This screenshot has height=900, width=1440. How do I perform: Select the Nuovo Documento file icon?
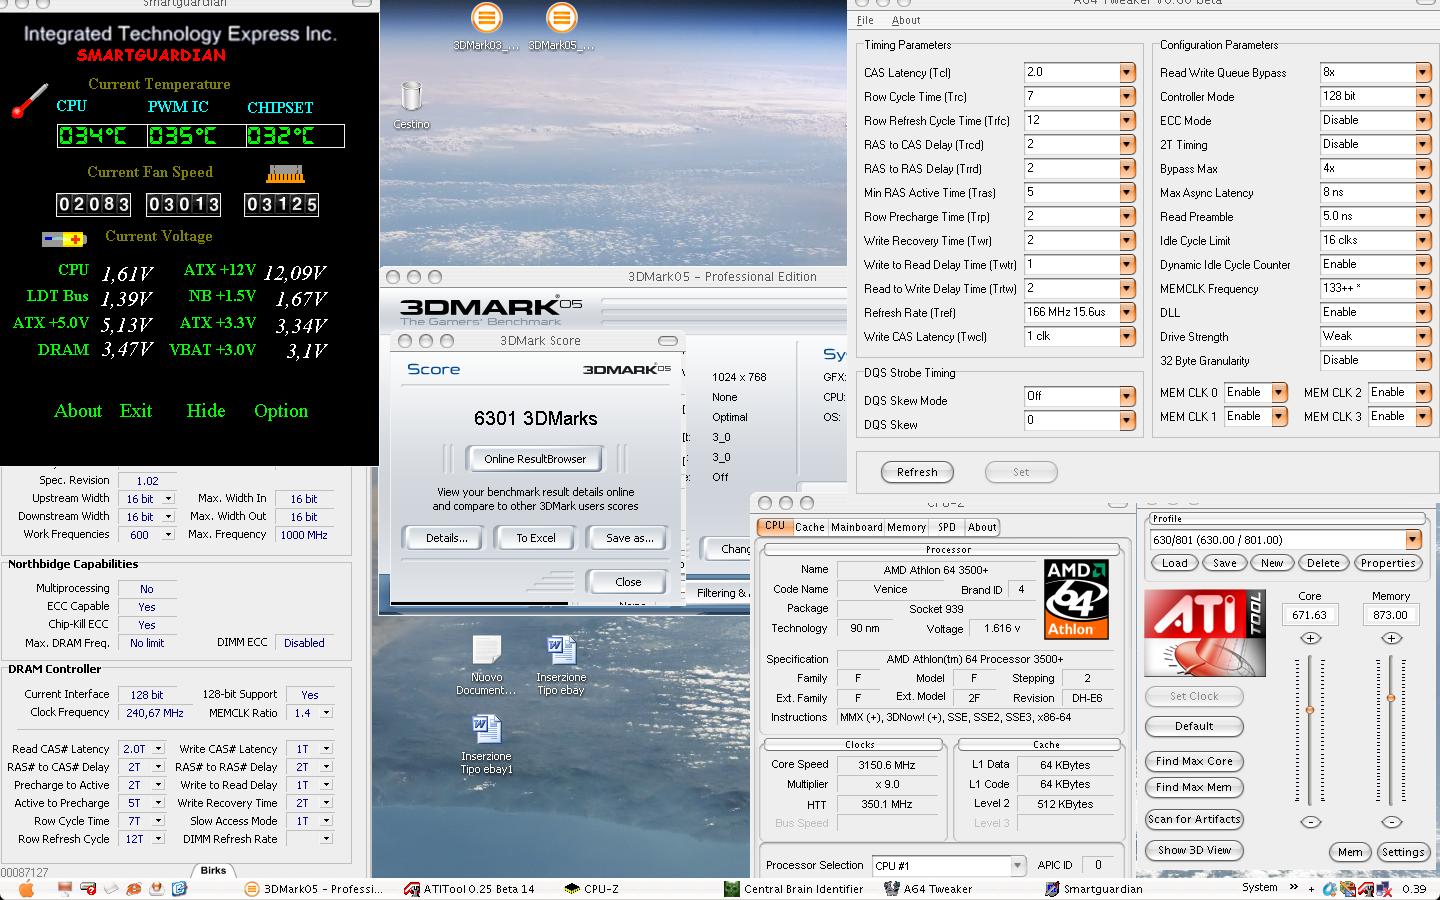pos(486,666)
